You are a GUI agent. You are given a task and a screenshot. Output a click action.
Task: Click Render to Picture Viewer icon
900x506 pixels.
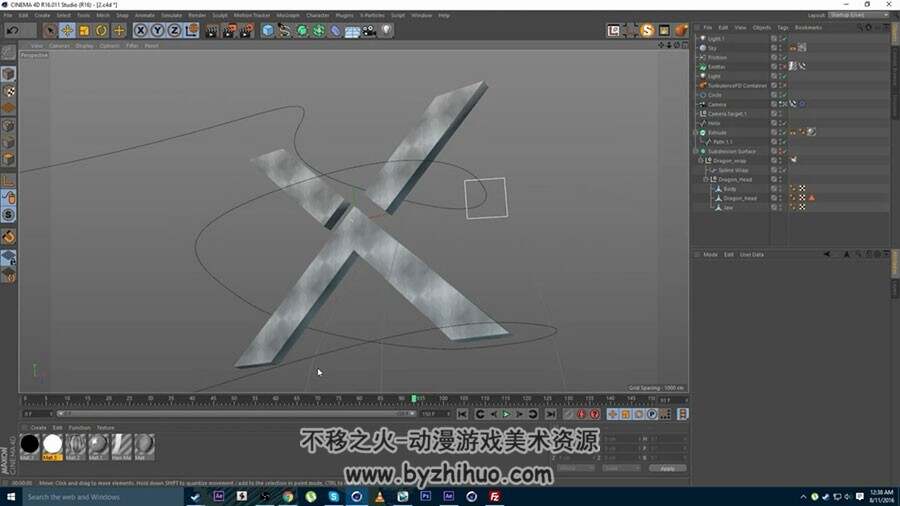pos(229,30)
